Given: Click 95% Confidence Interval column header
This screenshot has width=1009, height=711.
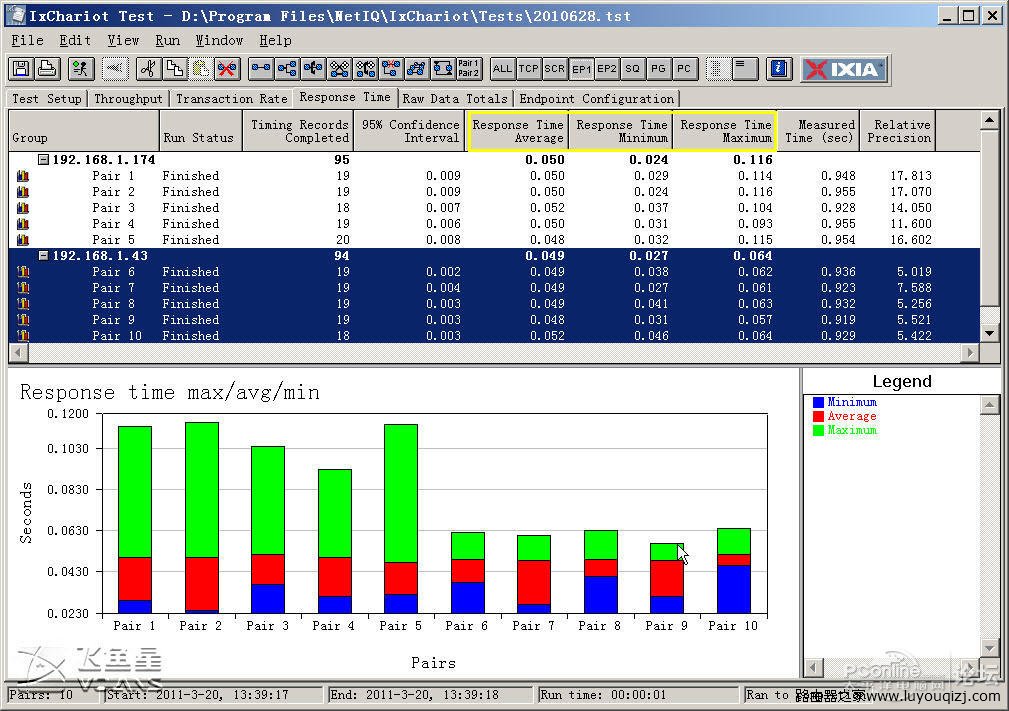Looking at the screenshot, I should pyautogui.click(x=409, y=131).
